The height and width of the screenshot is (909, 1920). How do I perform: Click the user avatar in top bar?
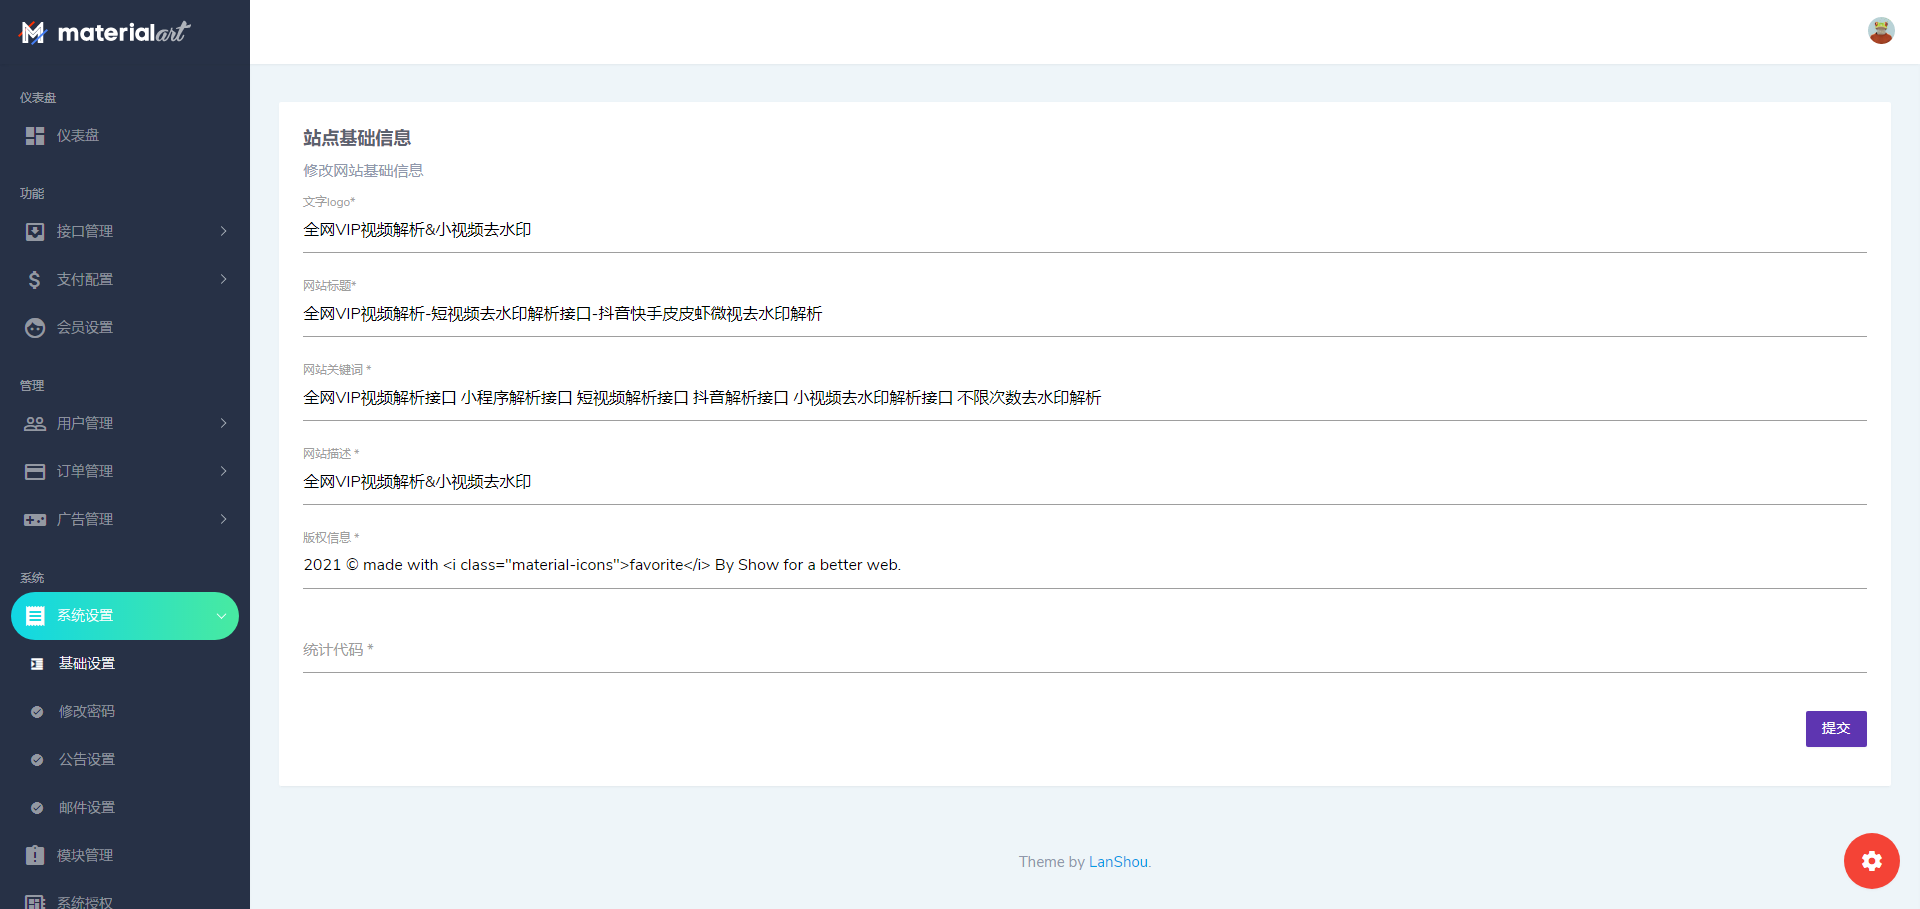(x=1881, y=31)
